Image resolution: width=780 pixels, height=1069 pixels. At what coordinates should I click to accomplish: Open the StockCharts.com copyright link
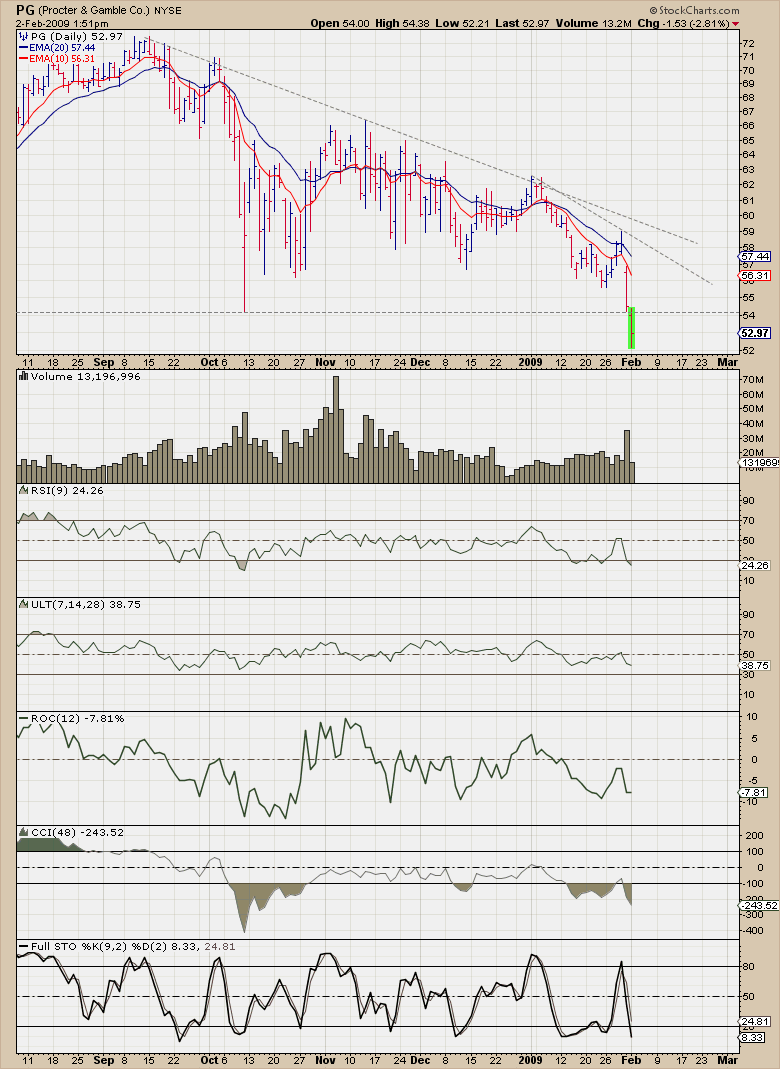pyautogui.click(x=694, y=10)
